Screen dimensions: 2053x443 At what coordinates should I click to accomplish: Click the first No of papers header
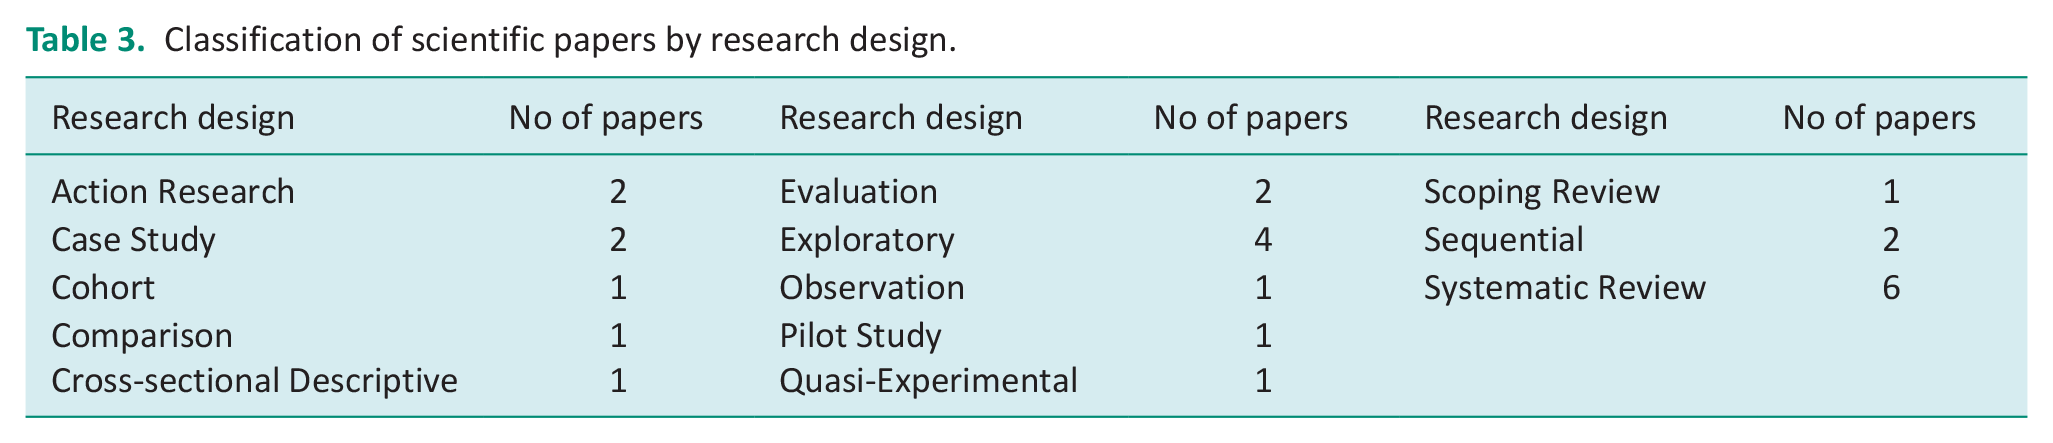click(x=606, y=118)
